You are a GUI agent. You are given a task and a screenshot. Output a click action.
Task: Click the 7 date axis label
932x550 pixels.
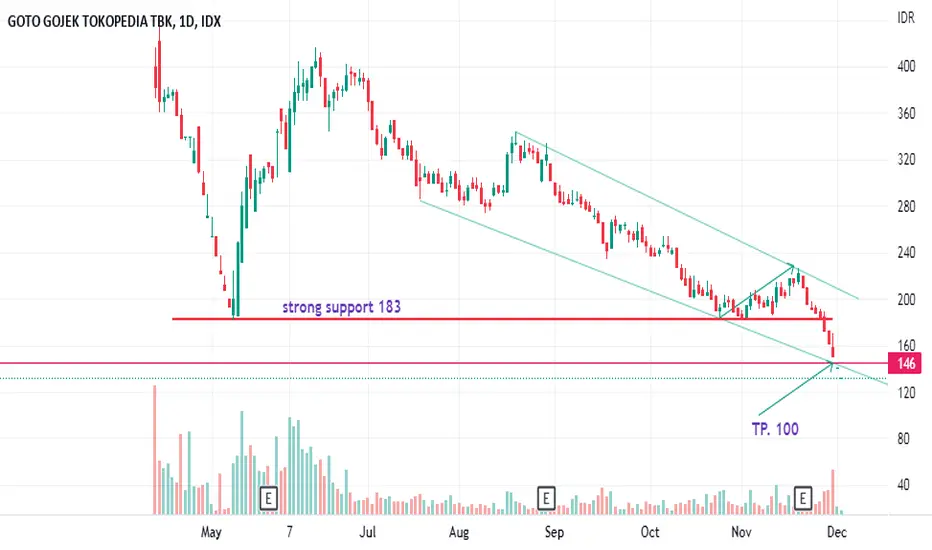[x=289, y=532]
